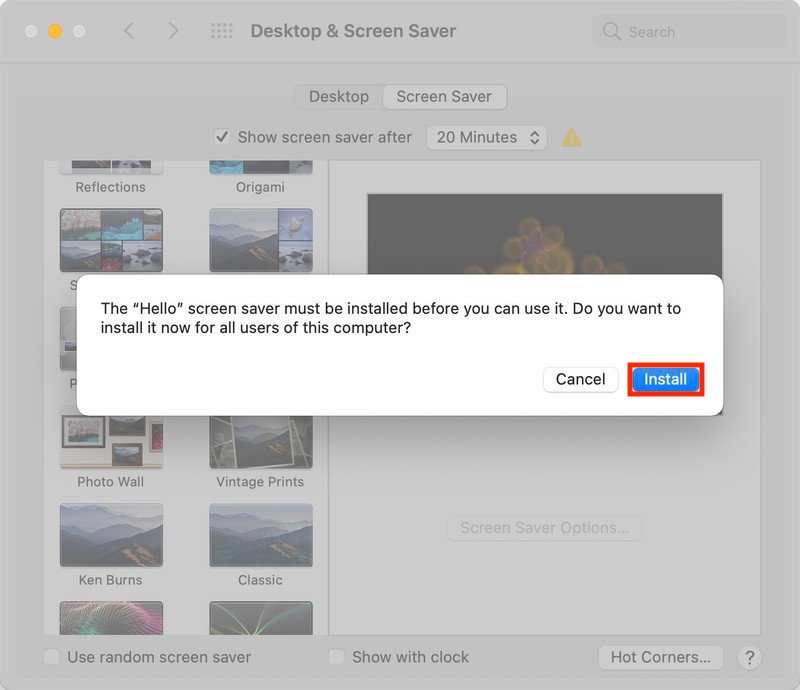Pick the Classic screen saver

click(261, 535)
